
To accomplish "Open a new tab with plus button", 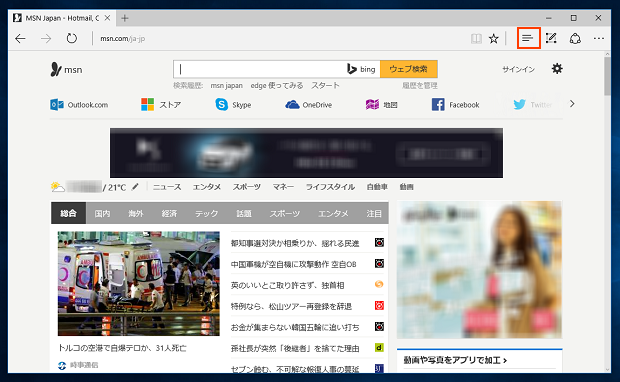I will 125,18.
